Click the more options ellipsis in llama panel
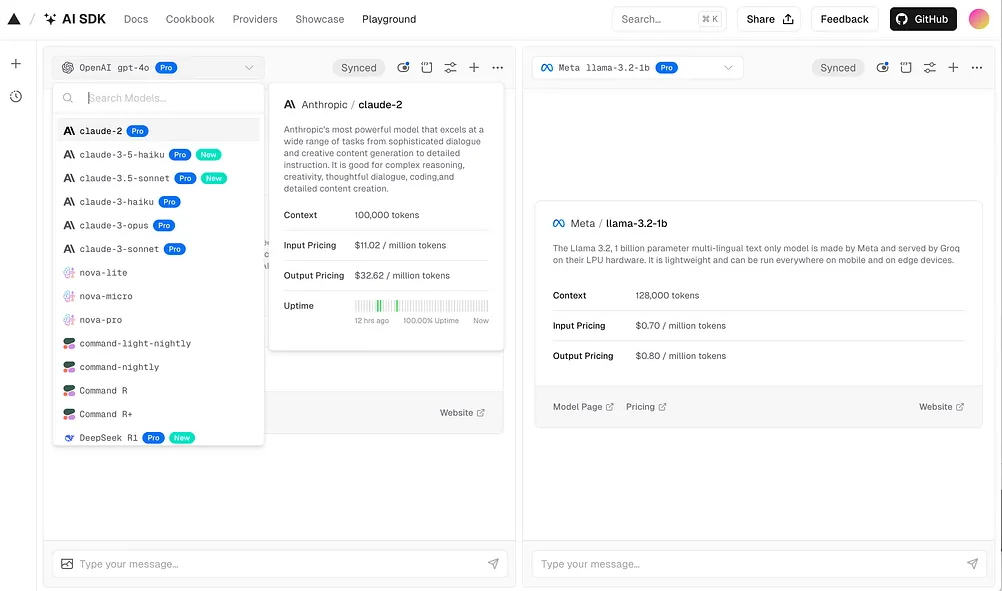Image resolution: width=1002 pixels, height=591 pixels. [976, 68]
